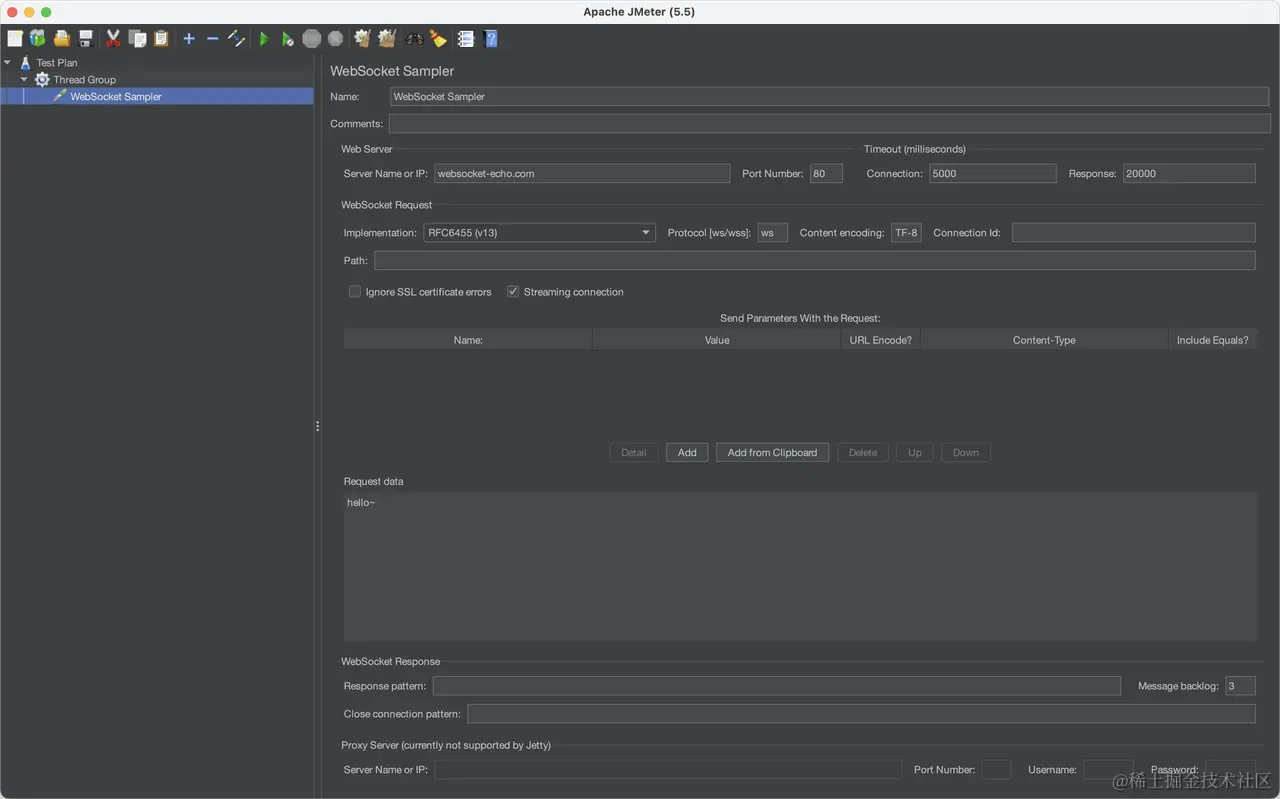
Task: Click the greyed Delete button
Action: click(863, 453)
